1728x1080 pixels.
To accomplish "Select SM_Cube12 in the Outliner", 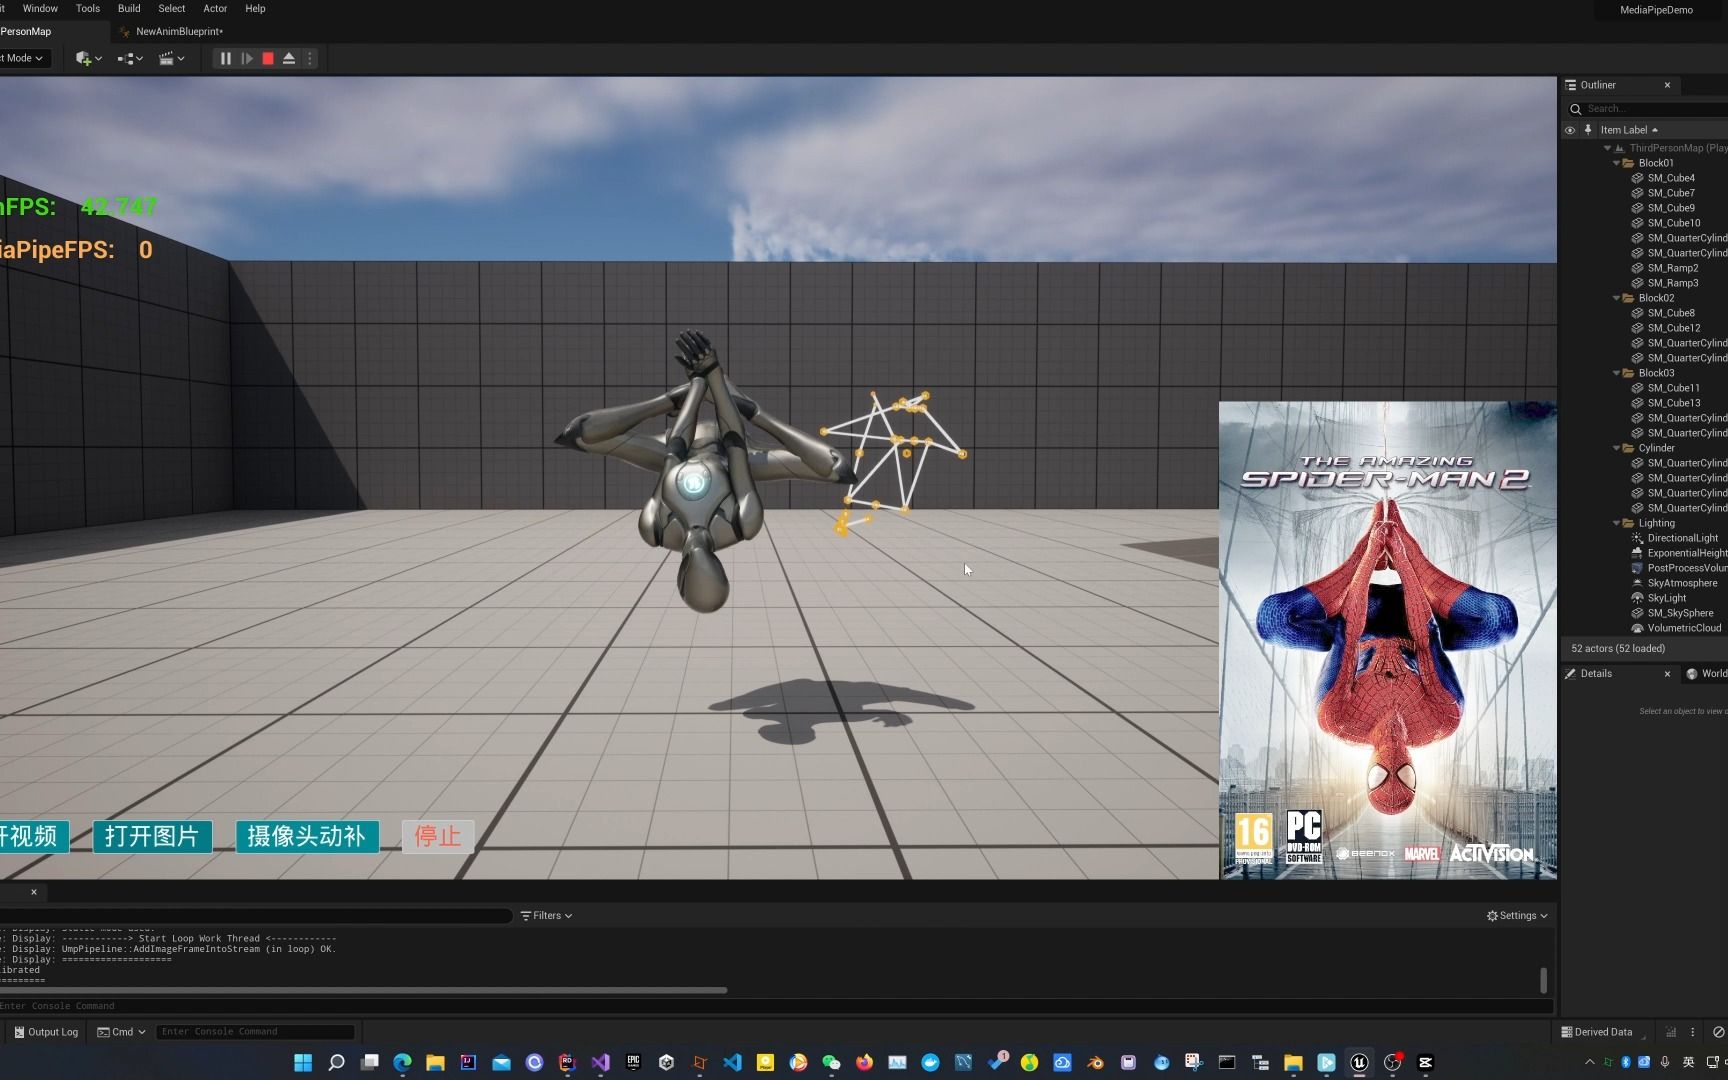I will [x=1674, y=328].
